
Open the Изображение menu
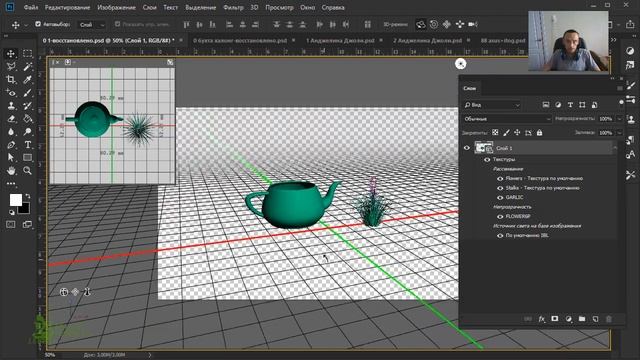(116, 7)
